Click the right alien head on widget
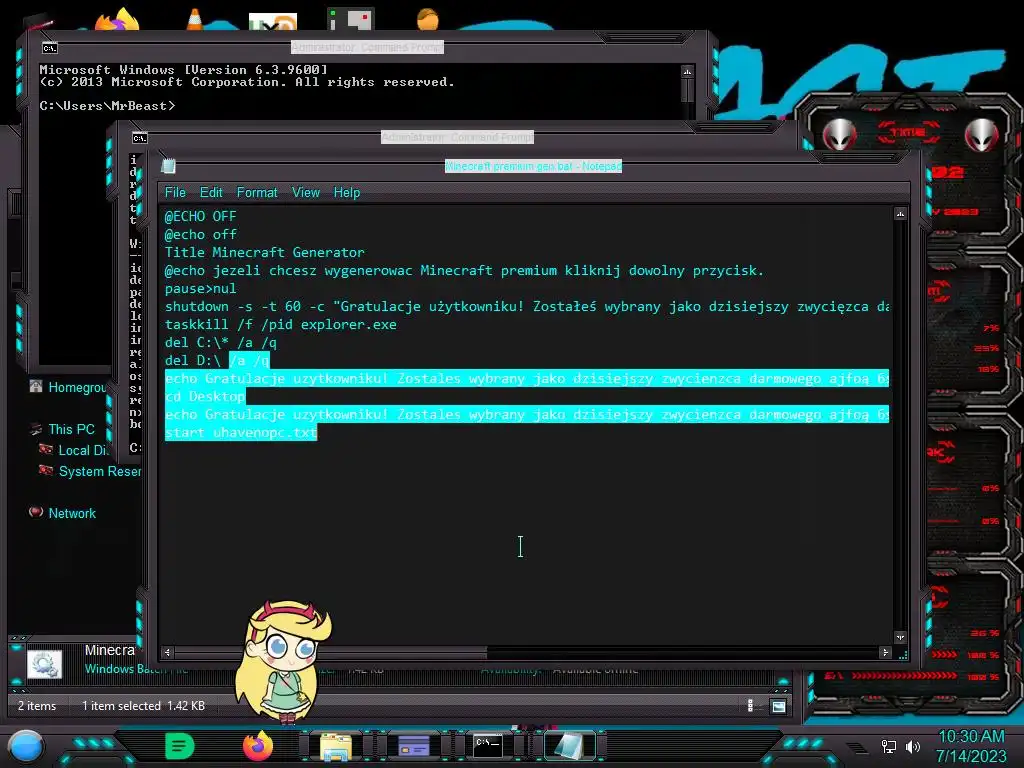The height and width of the screenshot is (768, 1024). point(981,135)
